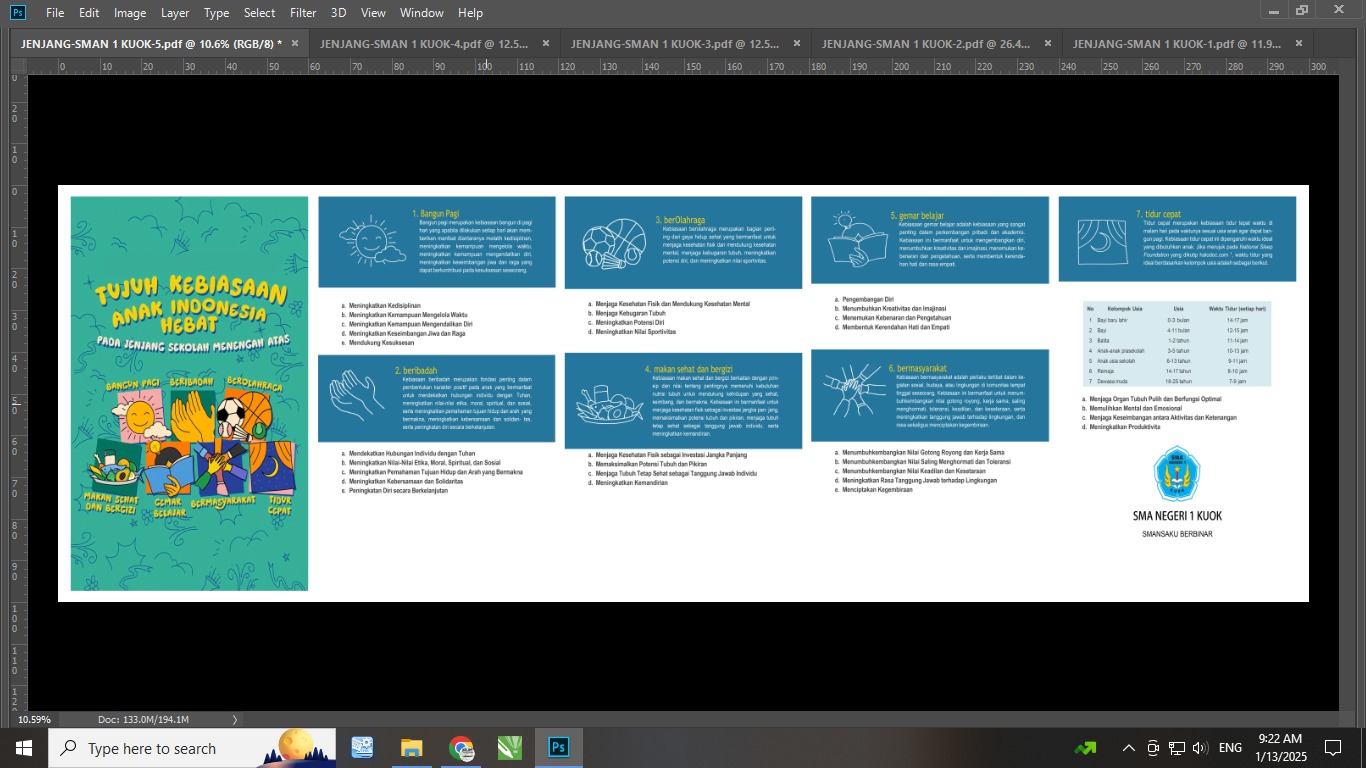
Task: Open the Layer menu
Action: (175, 13)
